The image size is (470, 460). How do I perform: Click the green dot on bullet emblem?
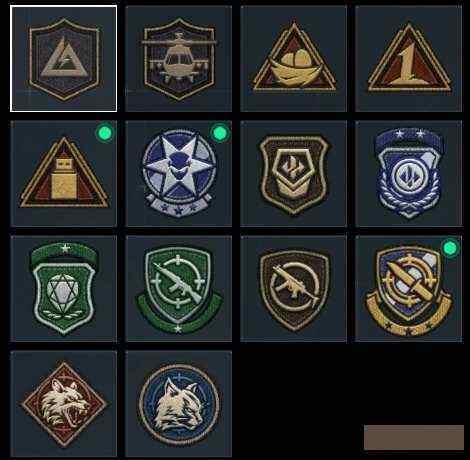450,248
